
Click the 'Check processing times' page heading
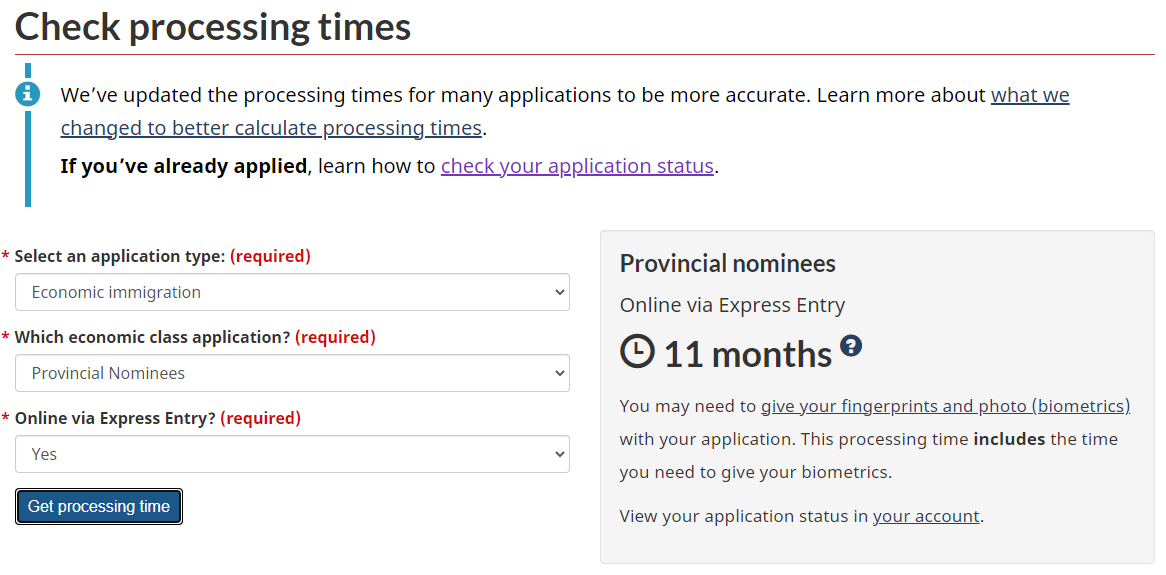213,27
